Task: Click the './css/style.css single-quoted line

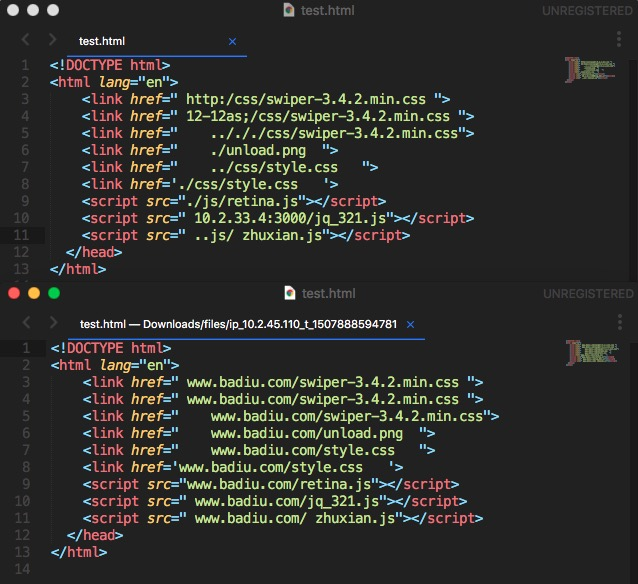Action: (210, 184)
